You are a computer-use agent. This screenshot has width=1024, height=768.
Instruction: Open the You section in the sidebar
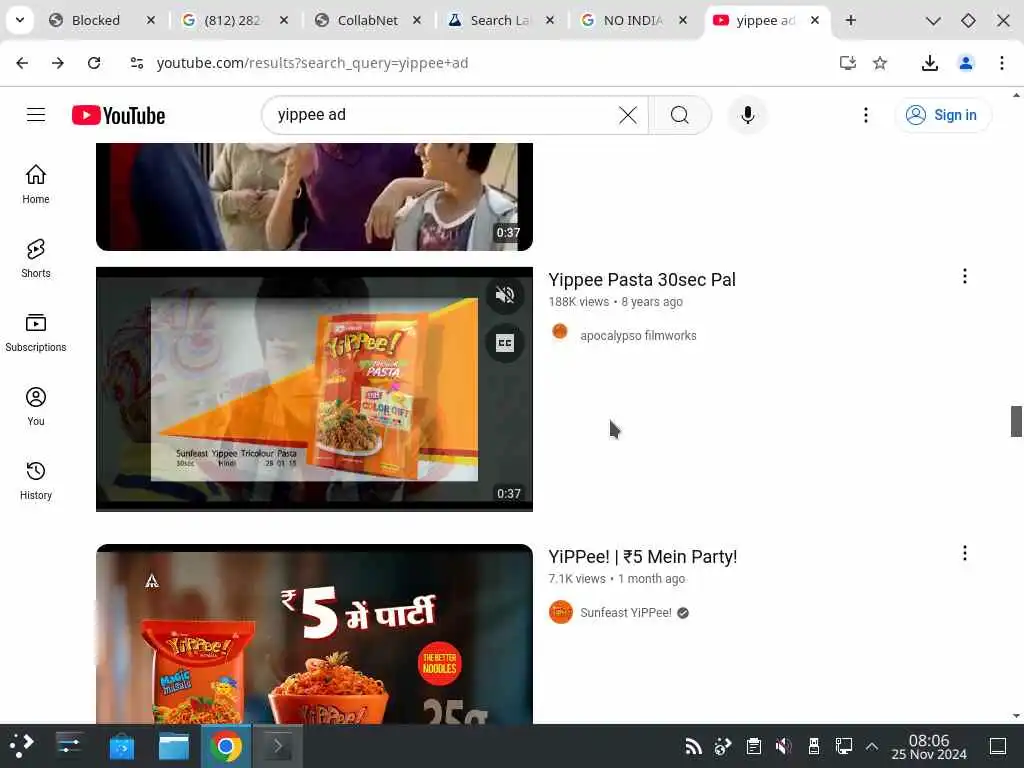point(36,406)
